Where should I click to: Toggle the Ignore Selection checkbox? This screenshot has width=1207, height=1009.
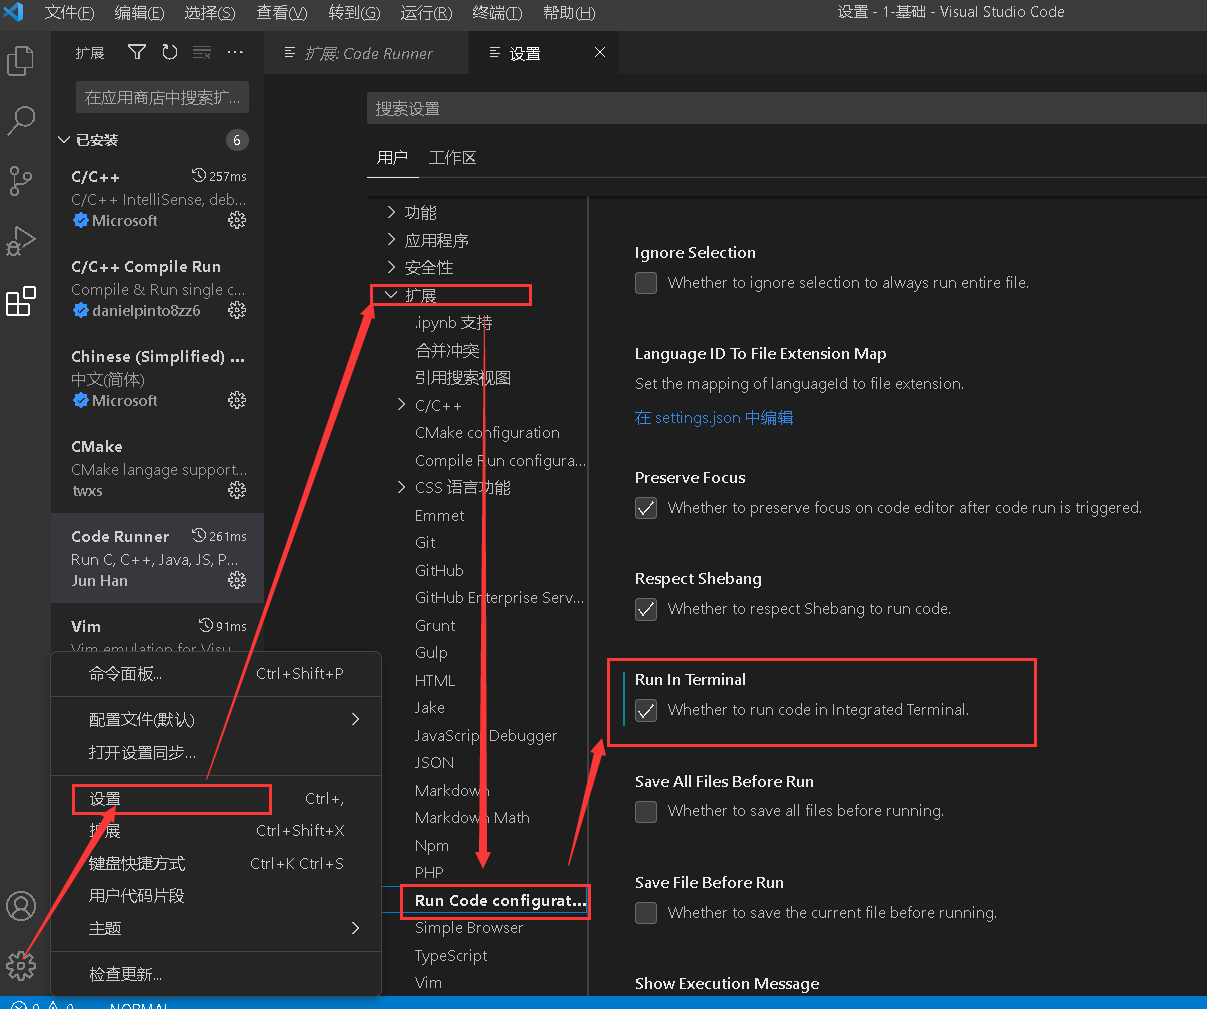[x=646, y=283]
